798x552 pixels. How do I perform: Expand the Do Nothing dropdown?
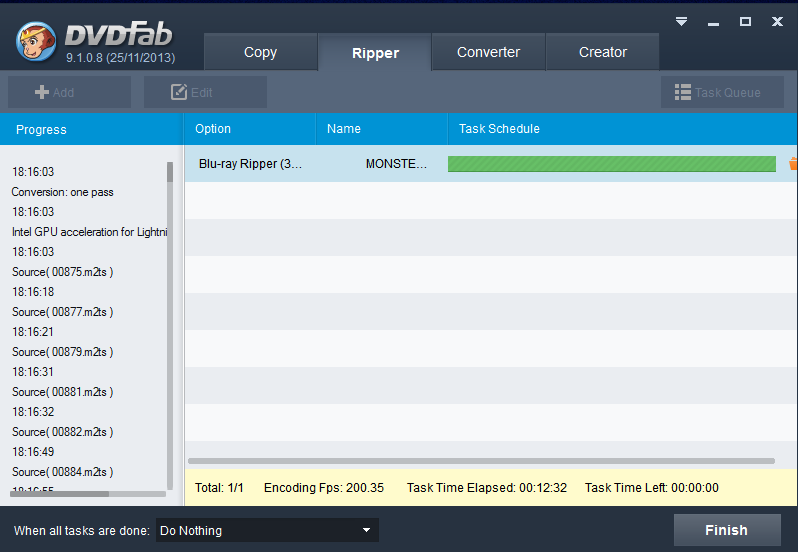(x=267, y=530)
